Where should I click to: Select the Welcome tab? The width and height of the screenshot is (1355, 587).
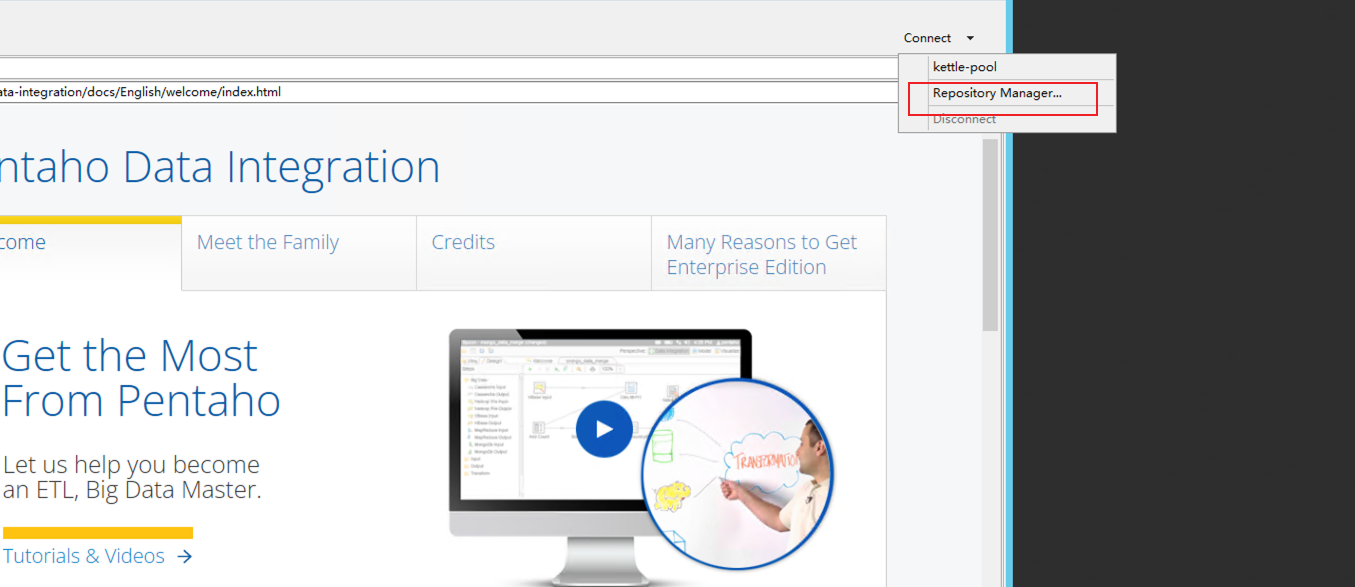[90, 253]
